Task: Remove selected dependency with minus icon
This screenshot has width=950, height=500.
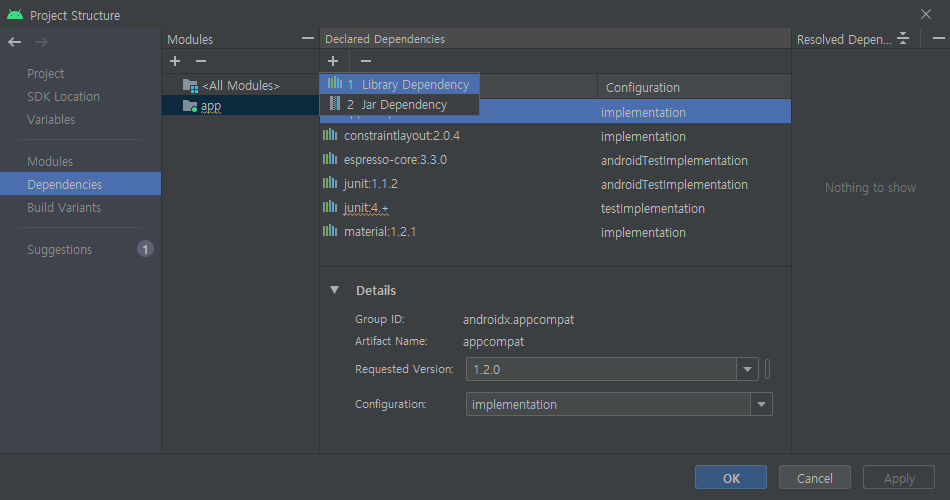Action: [365, 61]
